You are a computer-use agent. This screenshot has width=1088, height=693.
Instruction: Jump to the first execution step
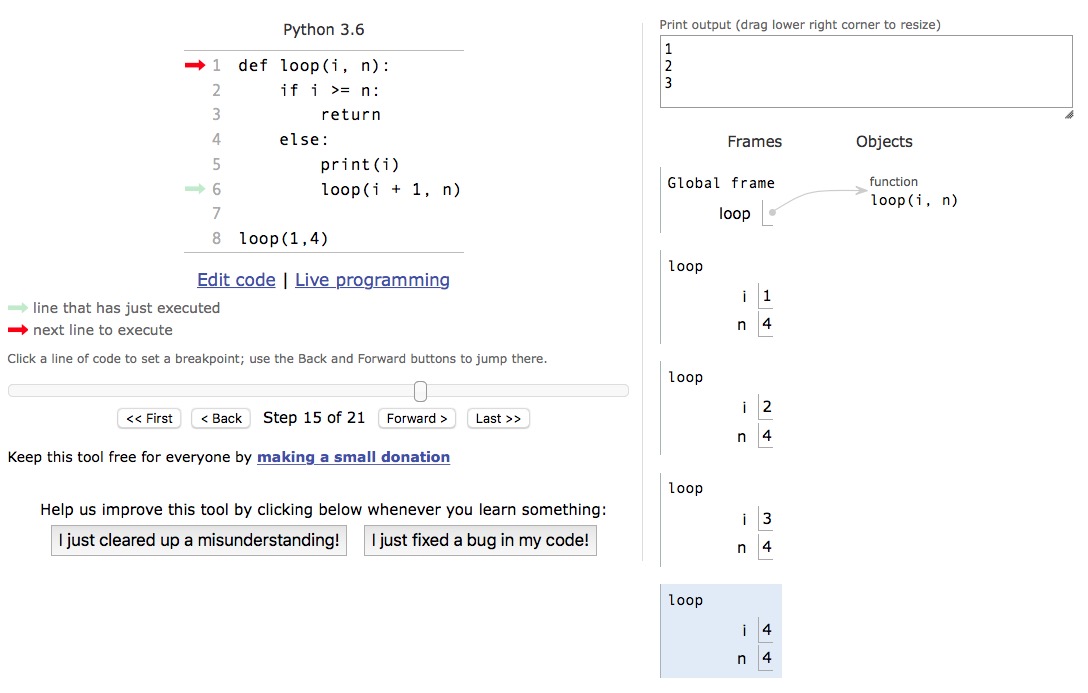[149, 418]
